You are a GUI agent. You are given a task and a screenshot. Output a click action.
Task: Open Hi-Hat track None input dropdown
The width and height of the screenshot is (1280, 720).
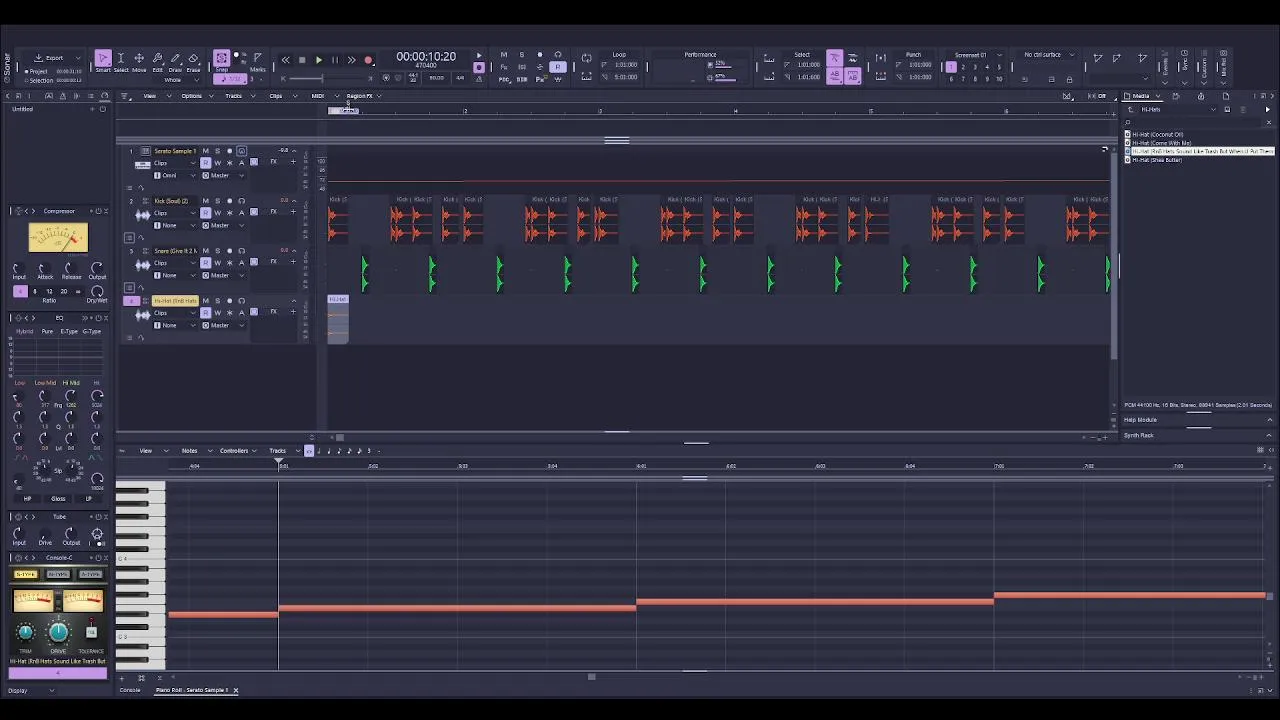(x=174, y=325)
